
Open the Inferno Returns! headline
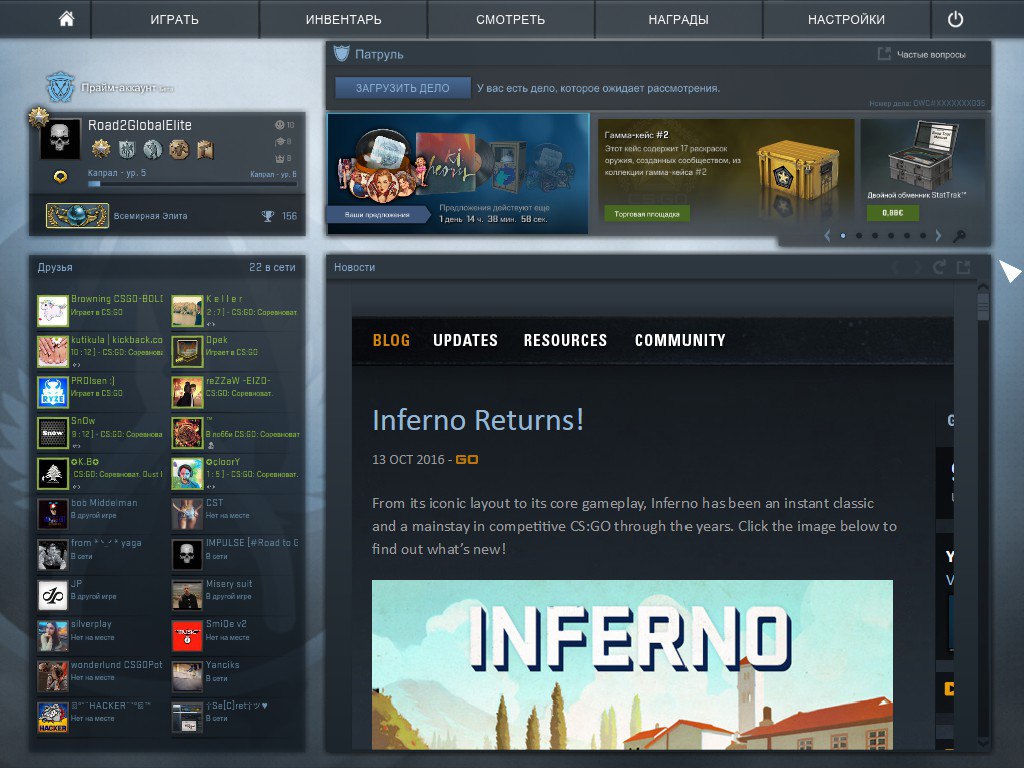coord(478,420)
